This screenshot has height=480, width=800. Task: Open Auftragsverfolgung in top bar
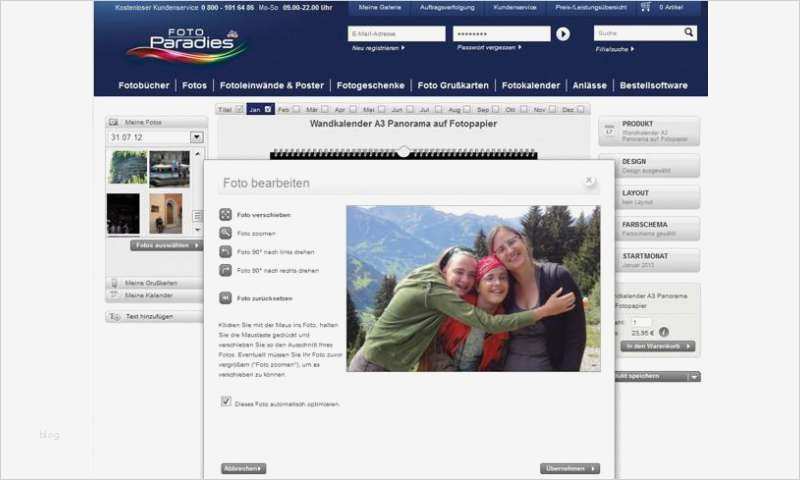pos(447,8)
